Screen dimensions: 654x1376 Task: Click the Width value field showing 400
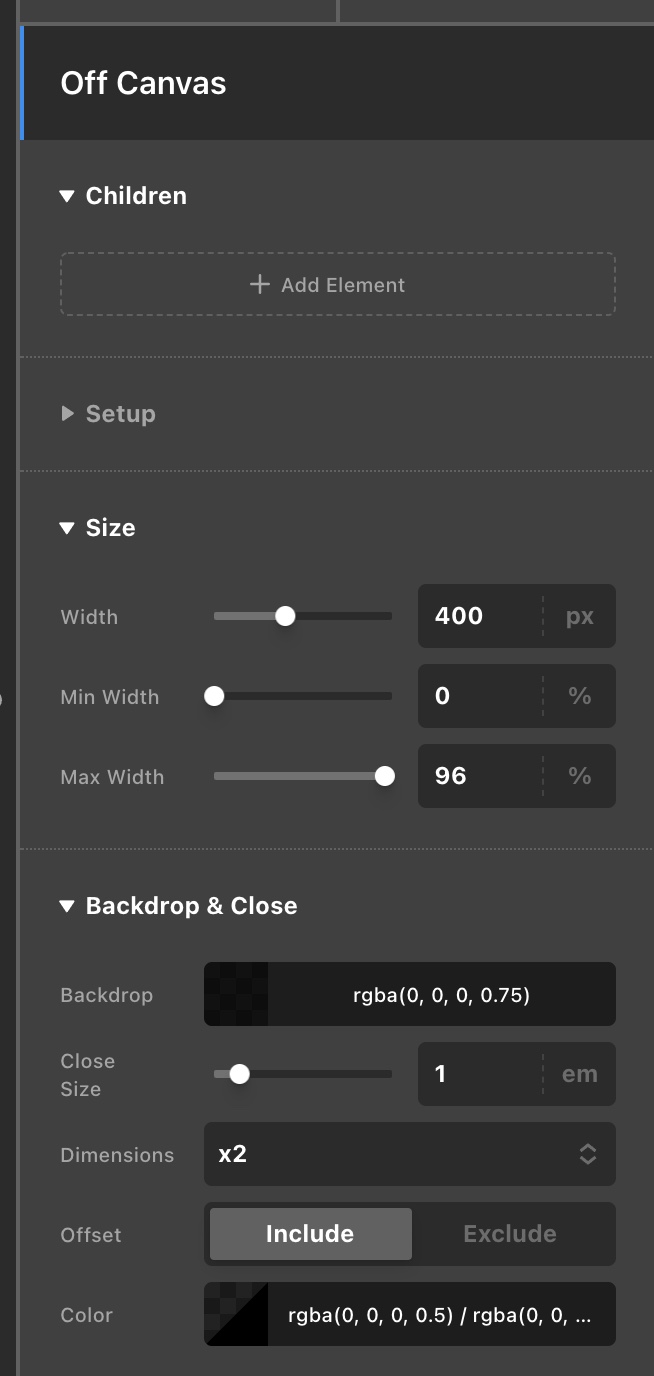480,616
